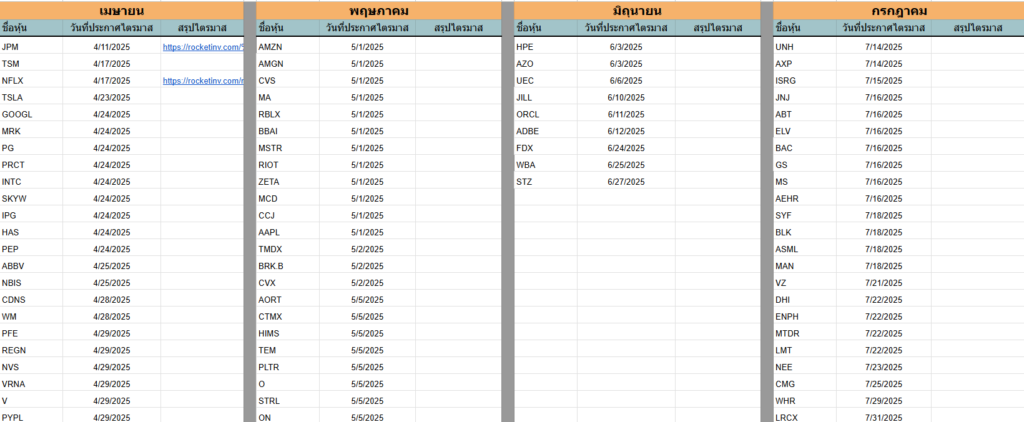This screenshot has height=422, width=1024.
Task: Select the PLTR ticker cell
Action: pyautogui.click(x=288, y=367)
